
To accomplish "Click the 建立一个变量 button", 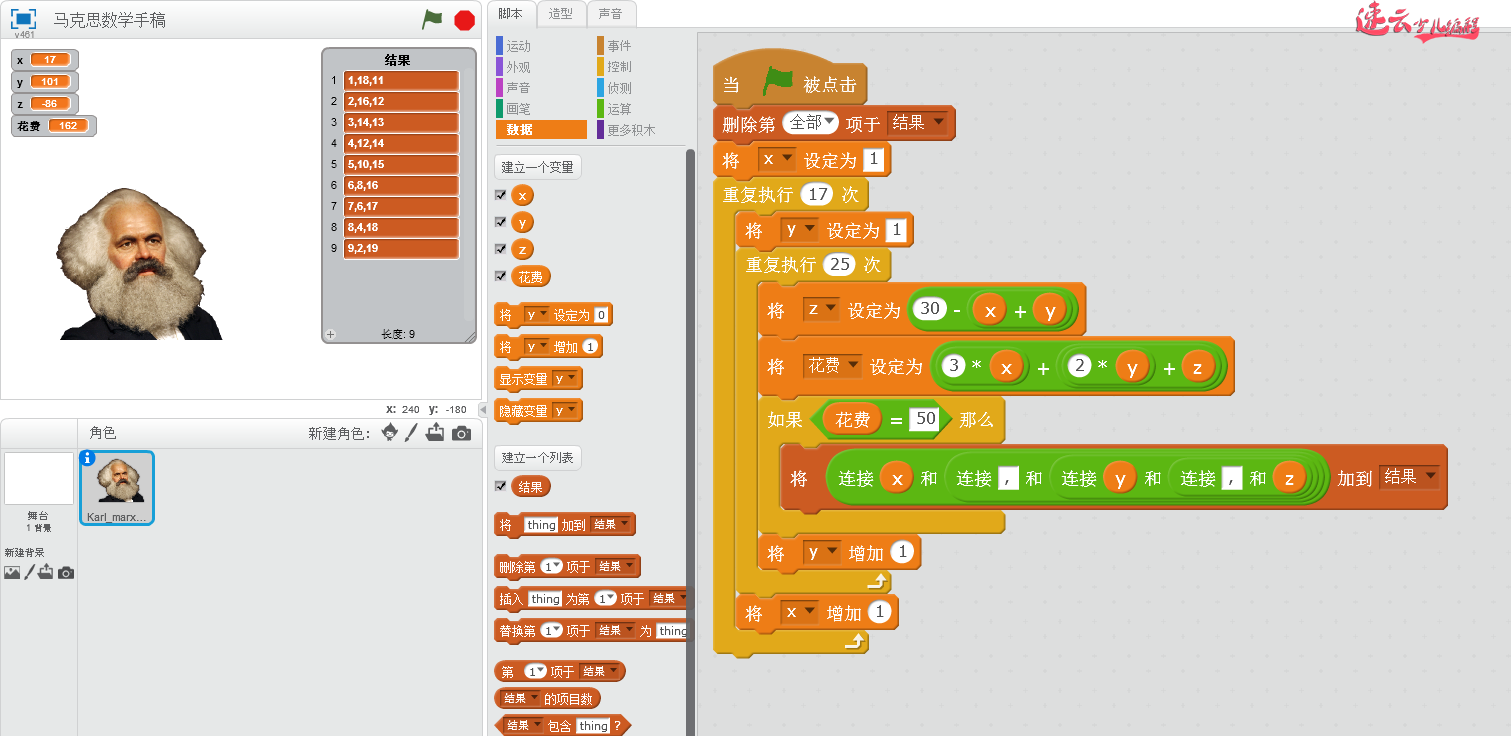I will (x=538, y=167).
